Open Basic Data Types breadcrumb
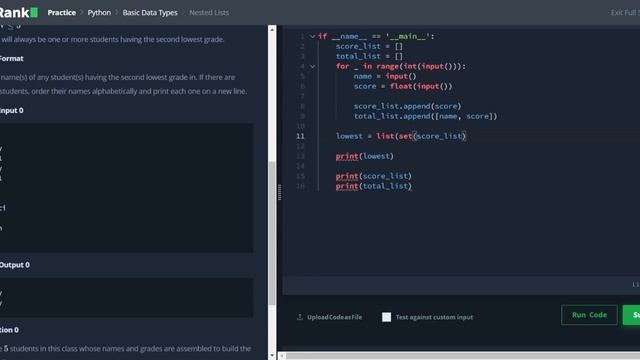Viewport: 640px width, 360px height. (150, 13)
